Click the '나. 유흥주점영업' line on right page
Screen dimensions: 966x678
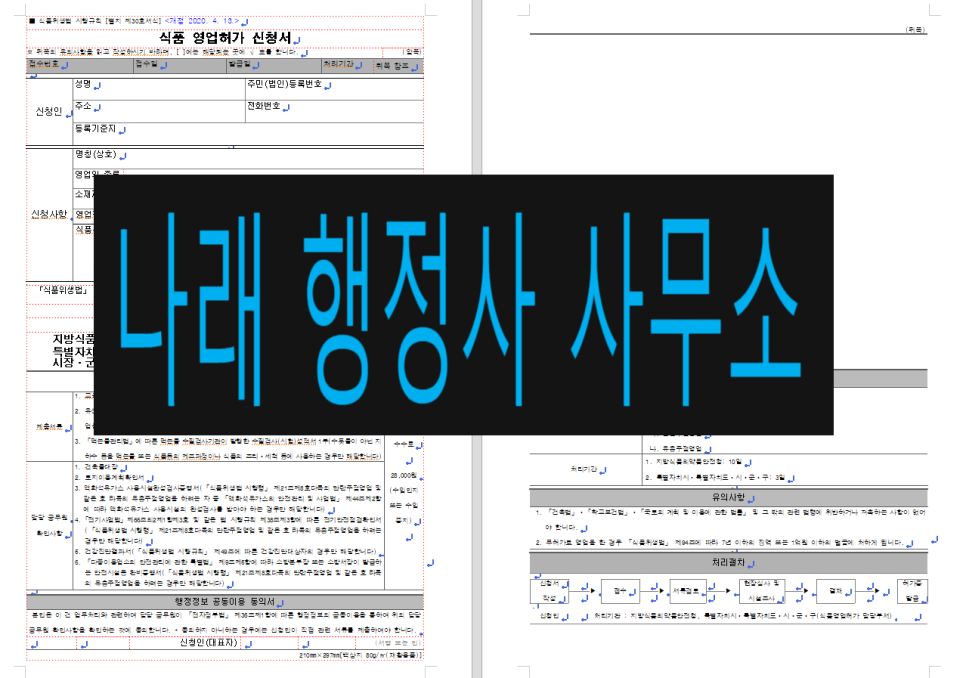(676, 448)
